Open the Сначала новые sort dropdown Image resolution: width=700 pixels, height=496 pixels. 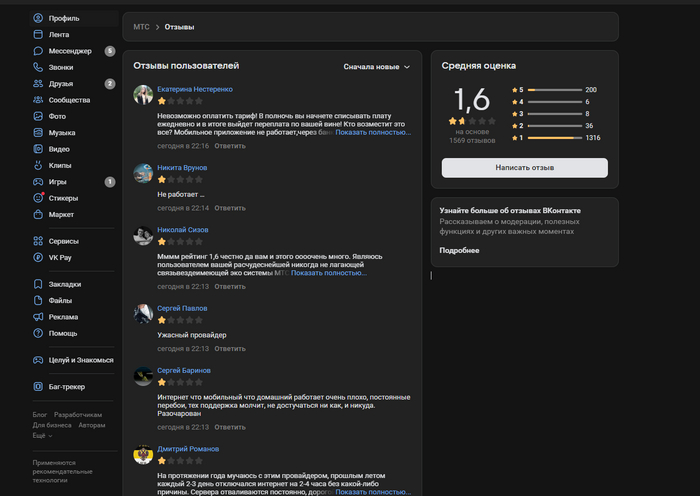tap(376, 67)
